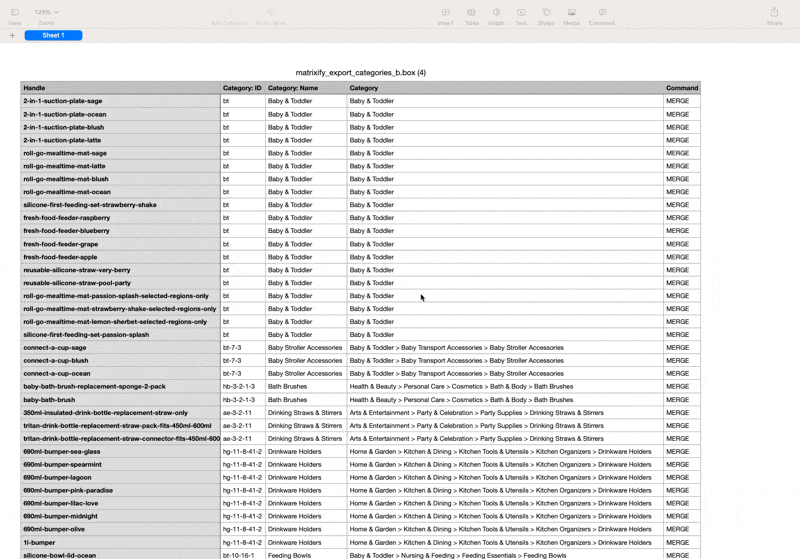800x559 pixels.
Task: Insert a Graph from toolbar
Action: coord(496,14)
